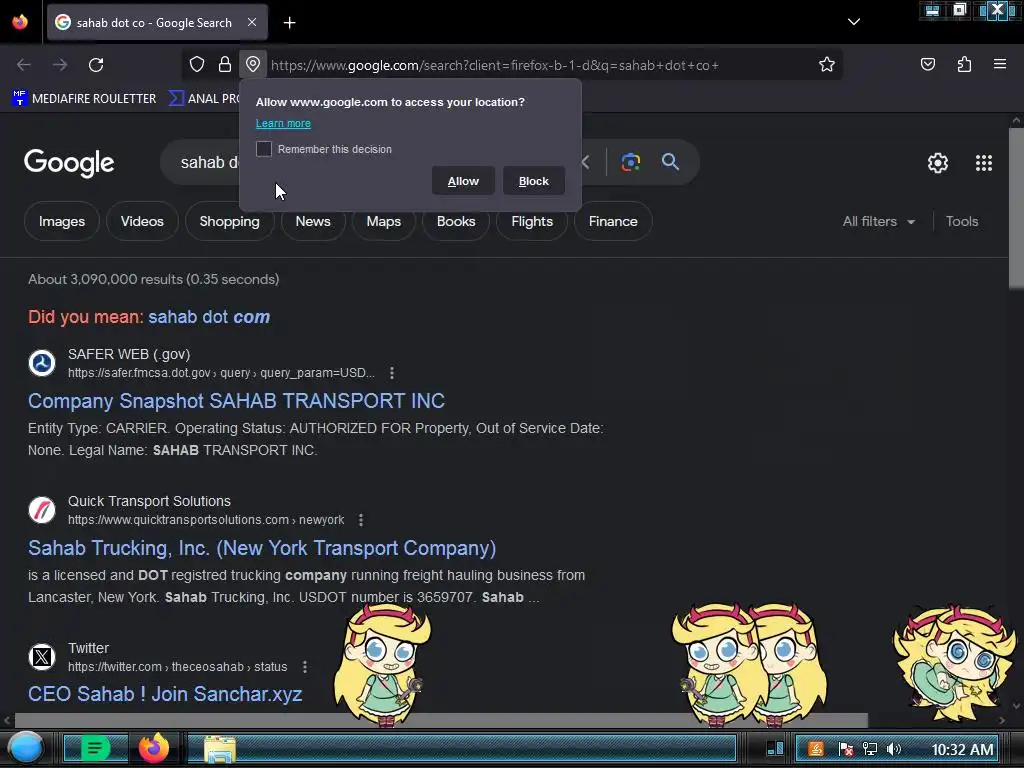The height and width of the screenshot is (768, 1024).
Task: Submit search with the magnifier icon
Action: [670, 162]
